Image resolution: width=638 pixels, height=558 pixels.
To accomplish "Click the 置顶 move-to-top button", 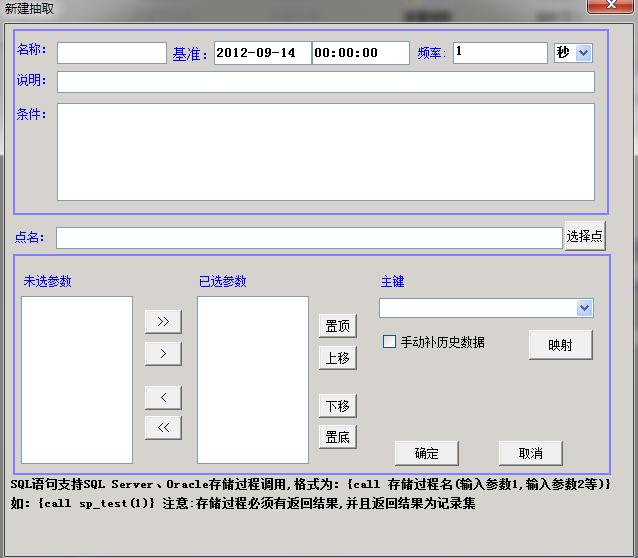I will pyautogui.click(x=338, y=326).
